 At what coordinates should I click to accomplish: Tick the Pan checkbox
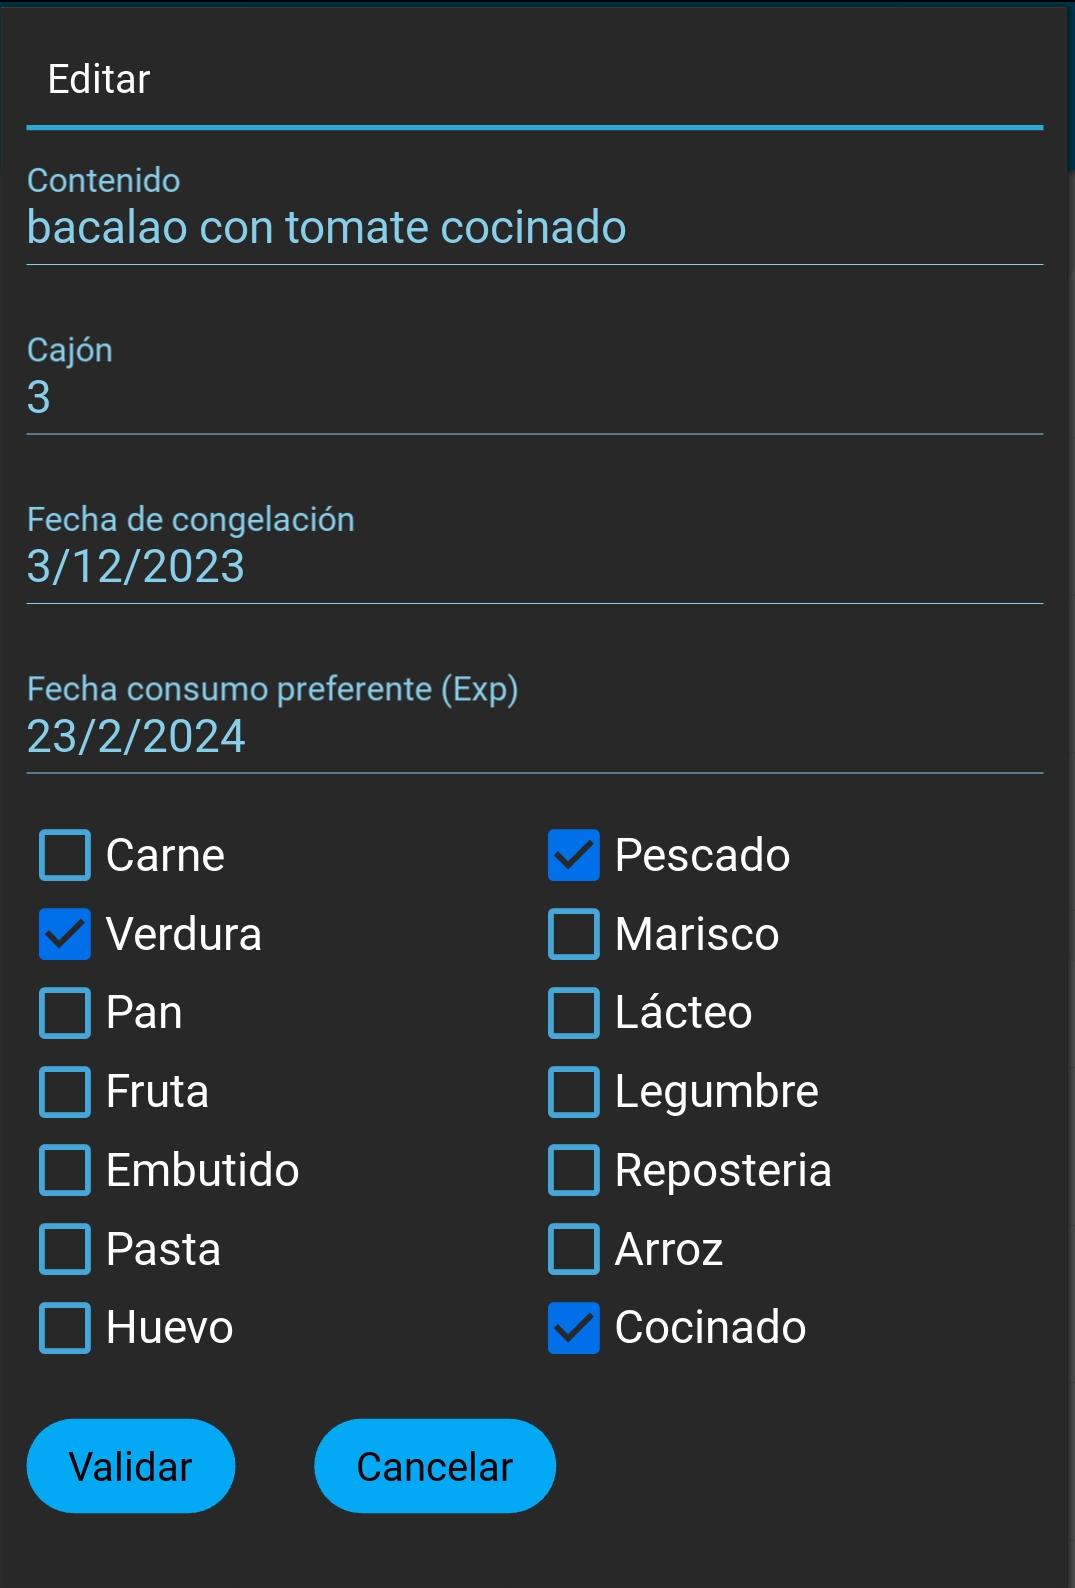[65, 1012]
